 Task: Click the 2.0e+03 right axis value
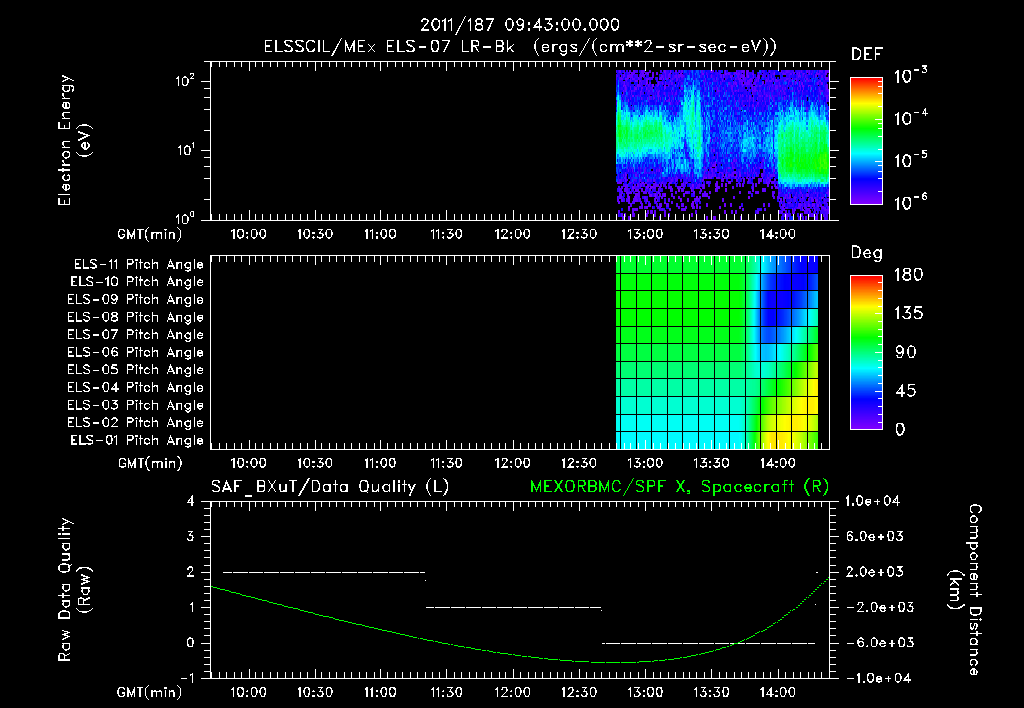pos(875,572)
